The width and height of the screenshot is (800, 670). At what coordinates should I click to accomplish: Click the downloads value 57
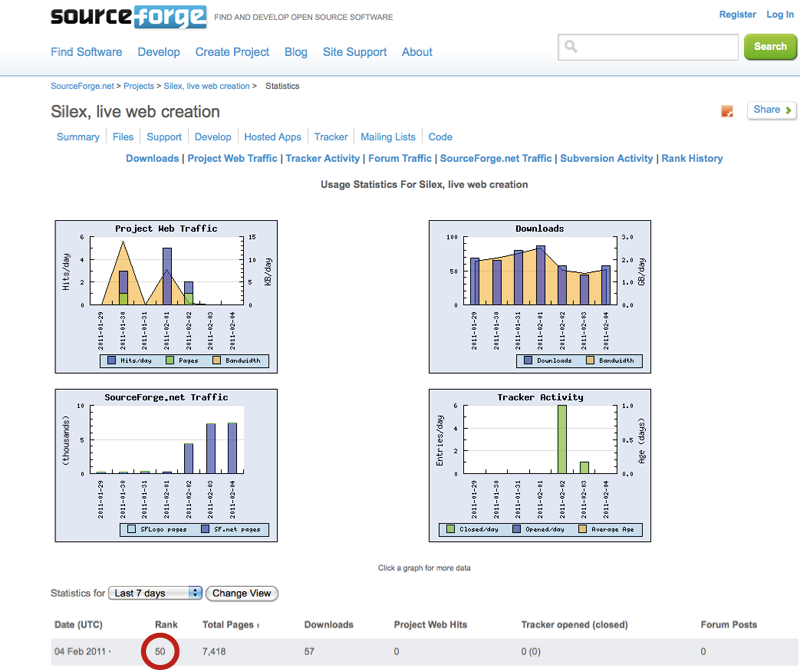click(x=309, y=652)
